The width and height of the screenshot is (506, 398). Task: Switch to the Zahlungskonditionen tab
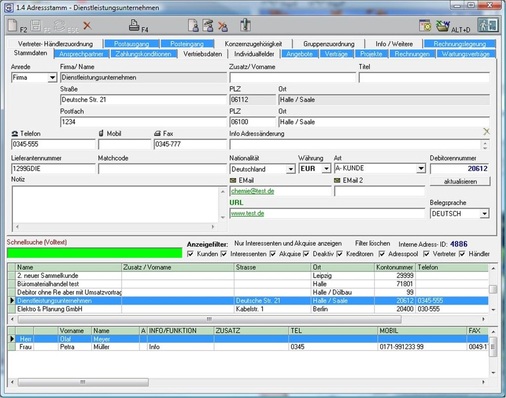tap(143, 54)
